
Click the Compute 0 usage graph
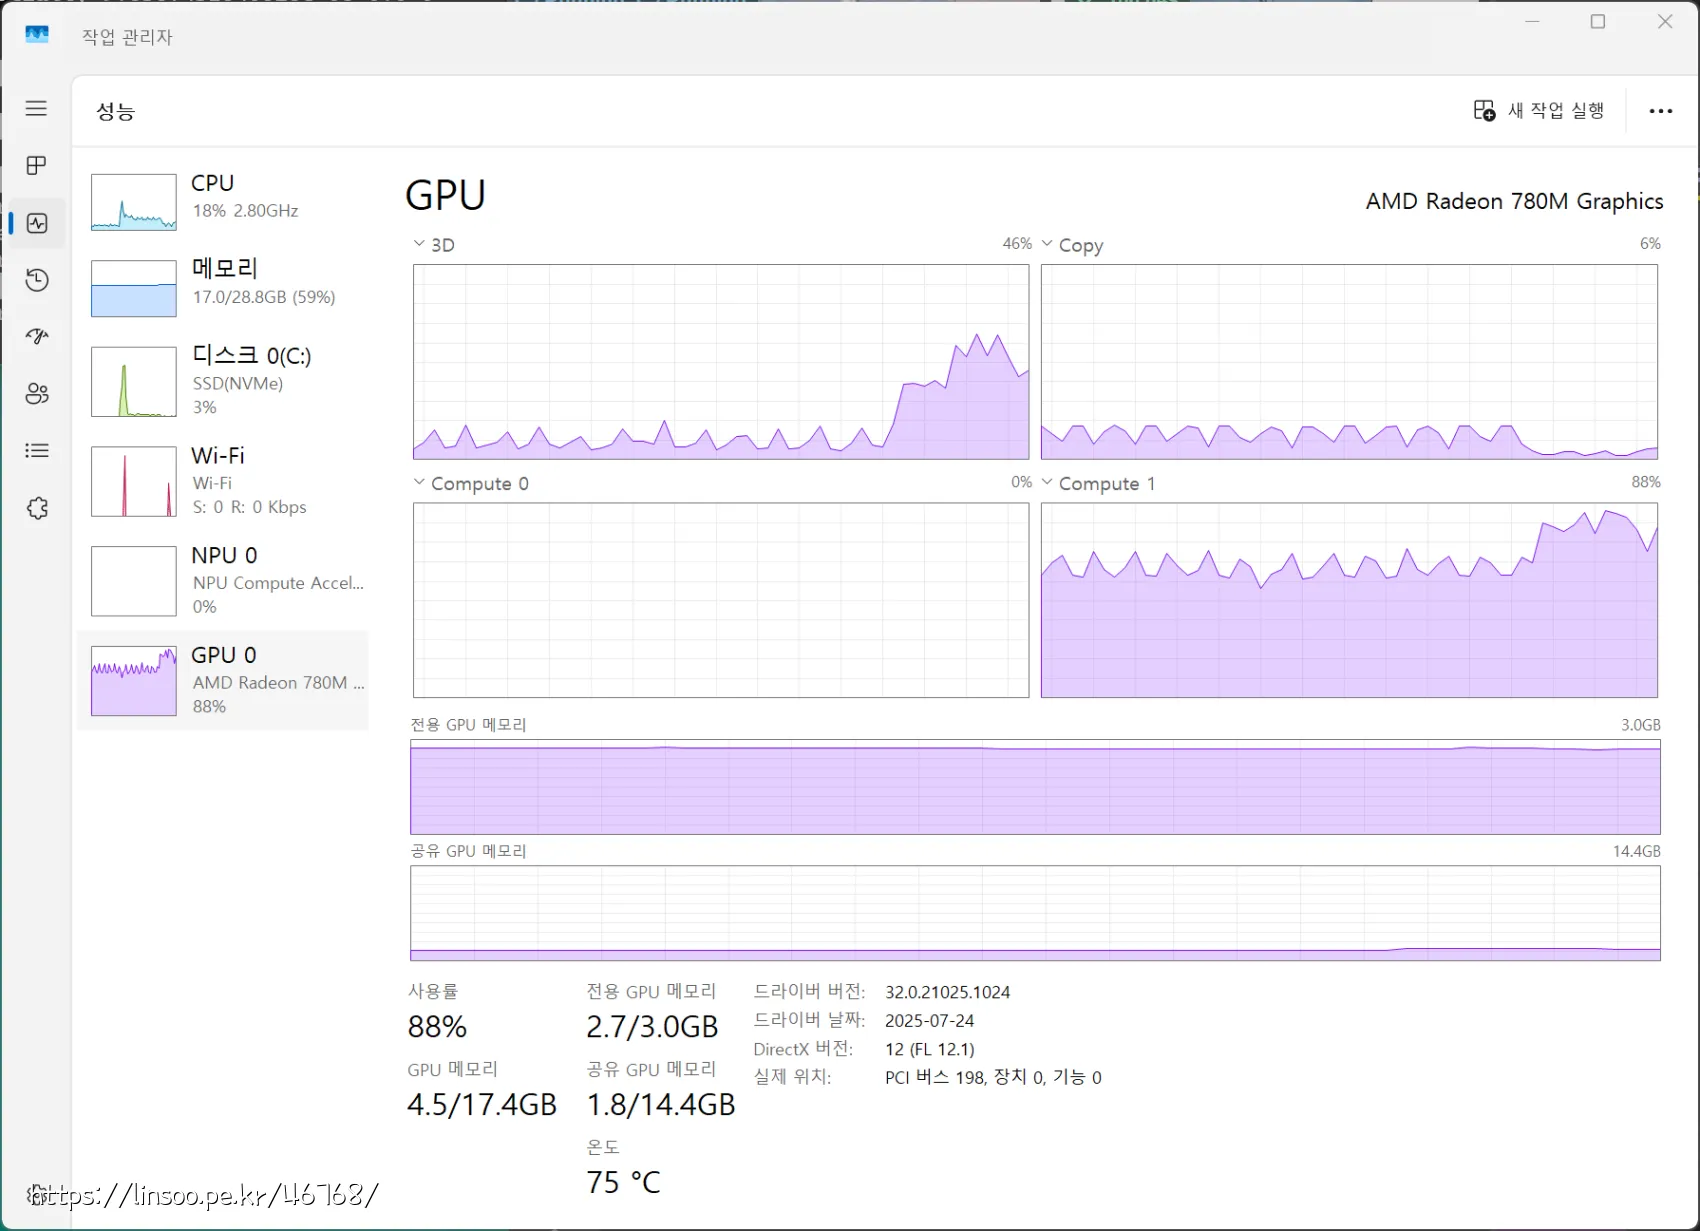[721, 600]
